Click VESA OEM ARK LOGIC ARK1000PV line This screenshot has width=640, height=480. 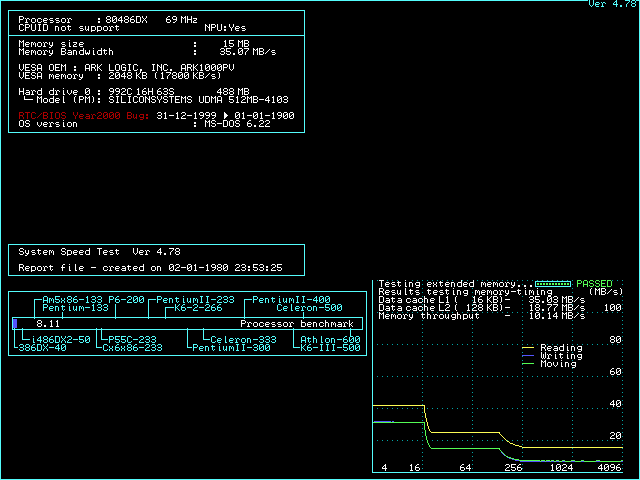pos(127,67)
